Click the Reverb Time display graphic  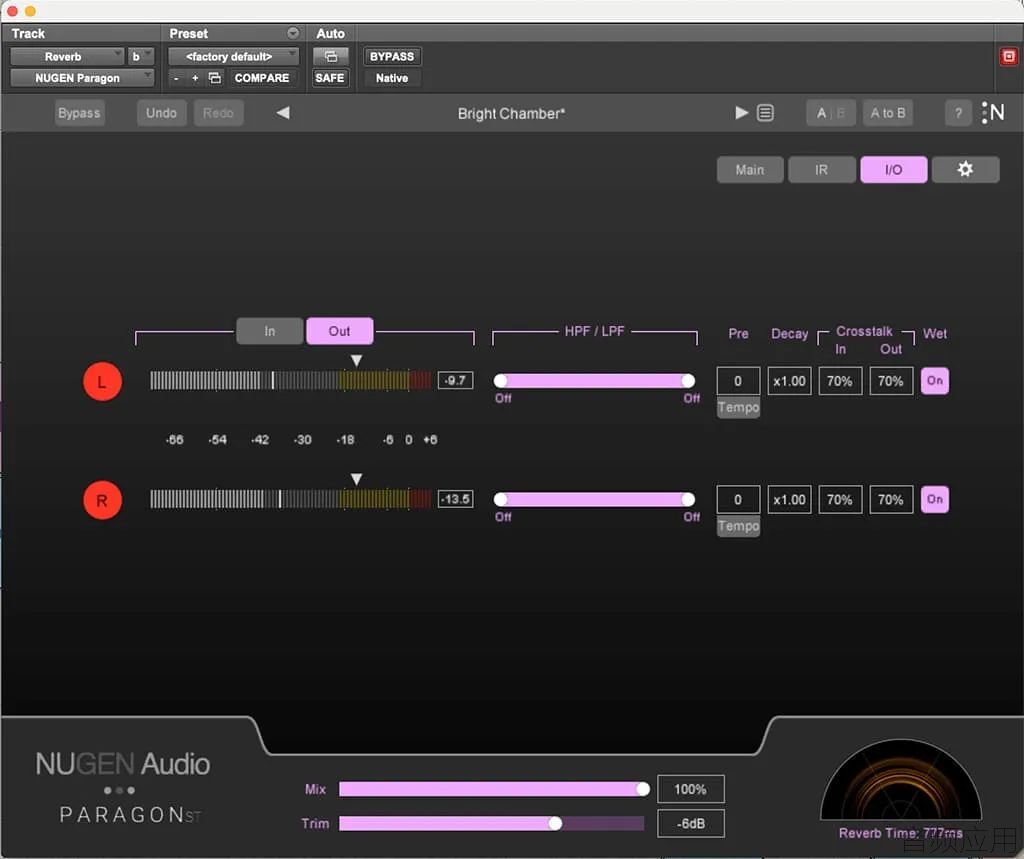coord(901,780)
